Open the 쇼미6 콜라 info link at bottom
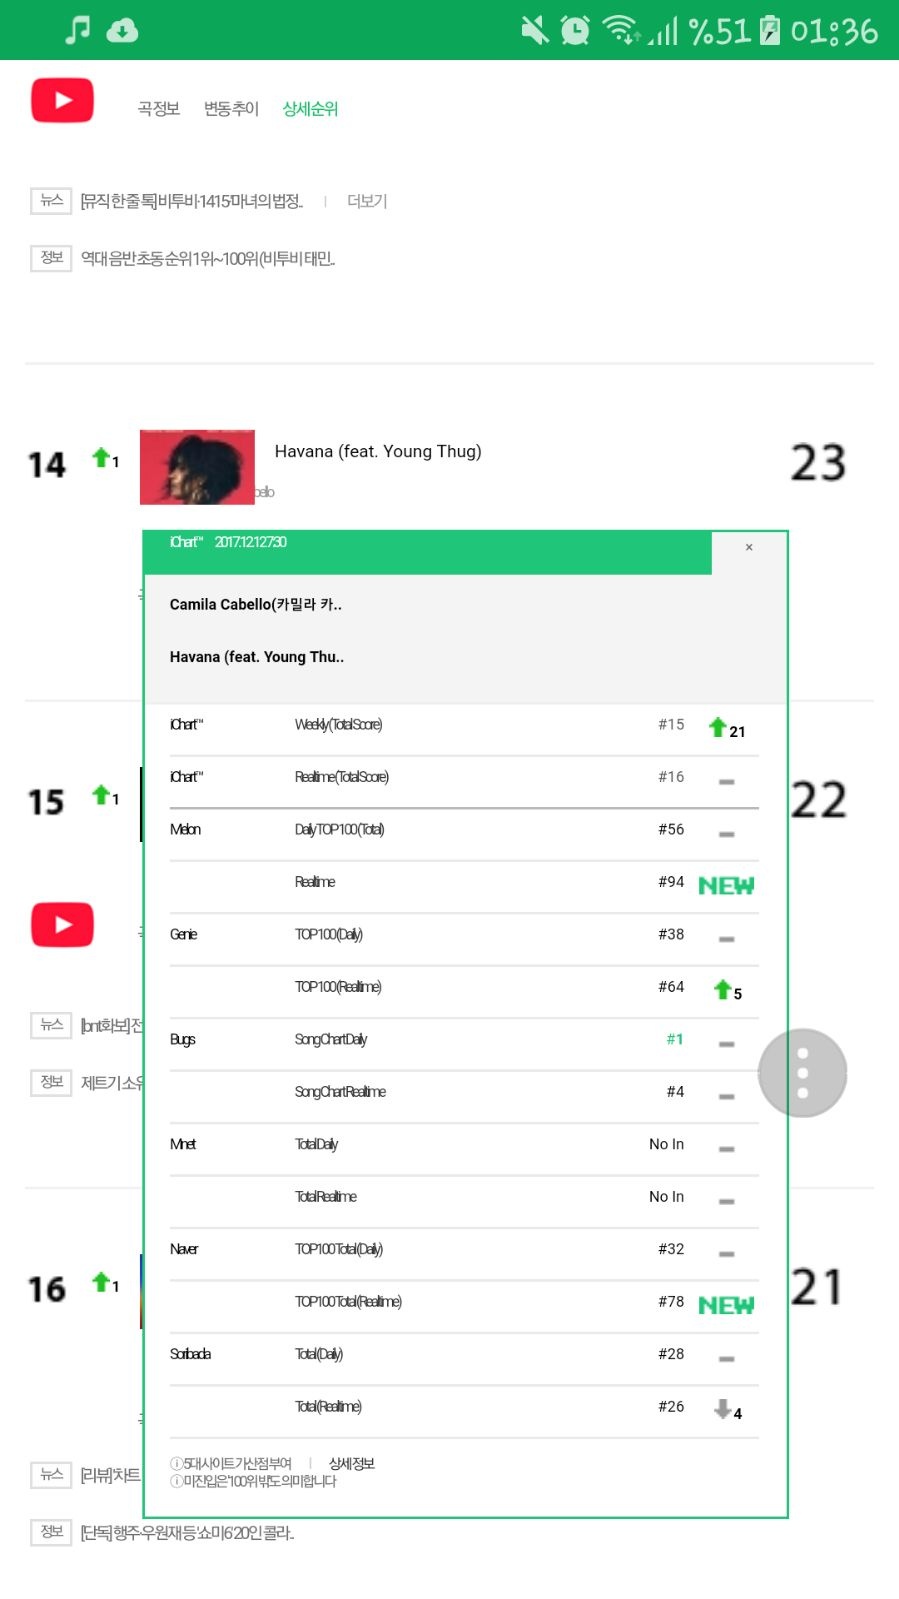 187,1533
